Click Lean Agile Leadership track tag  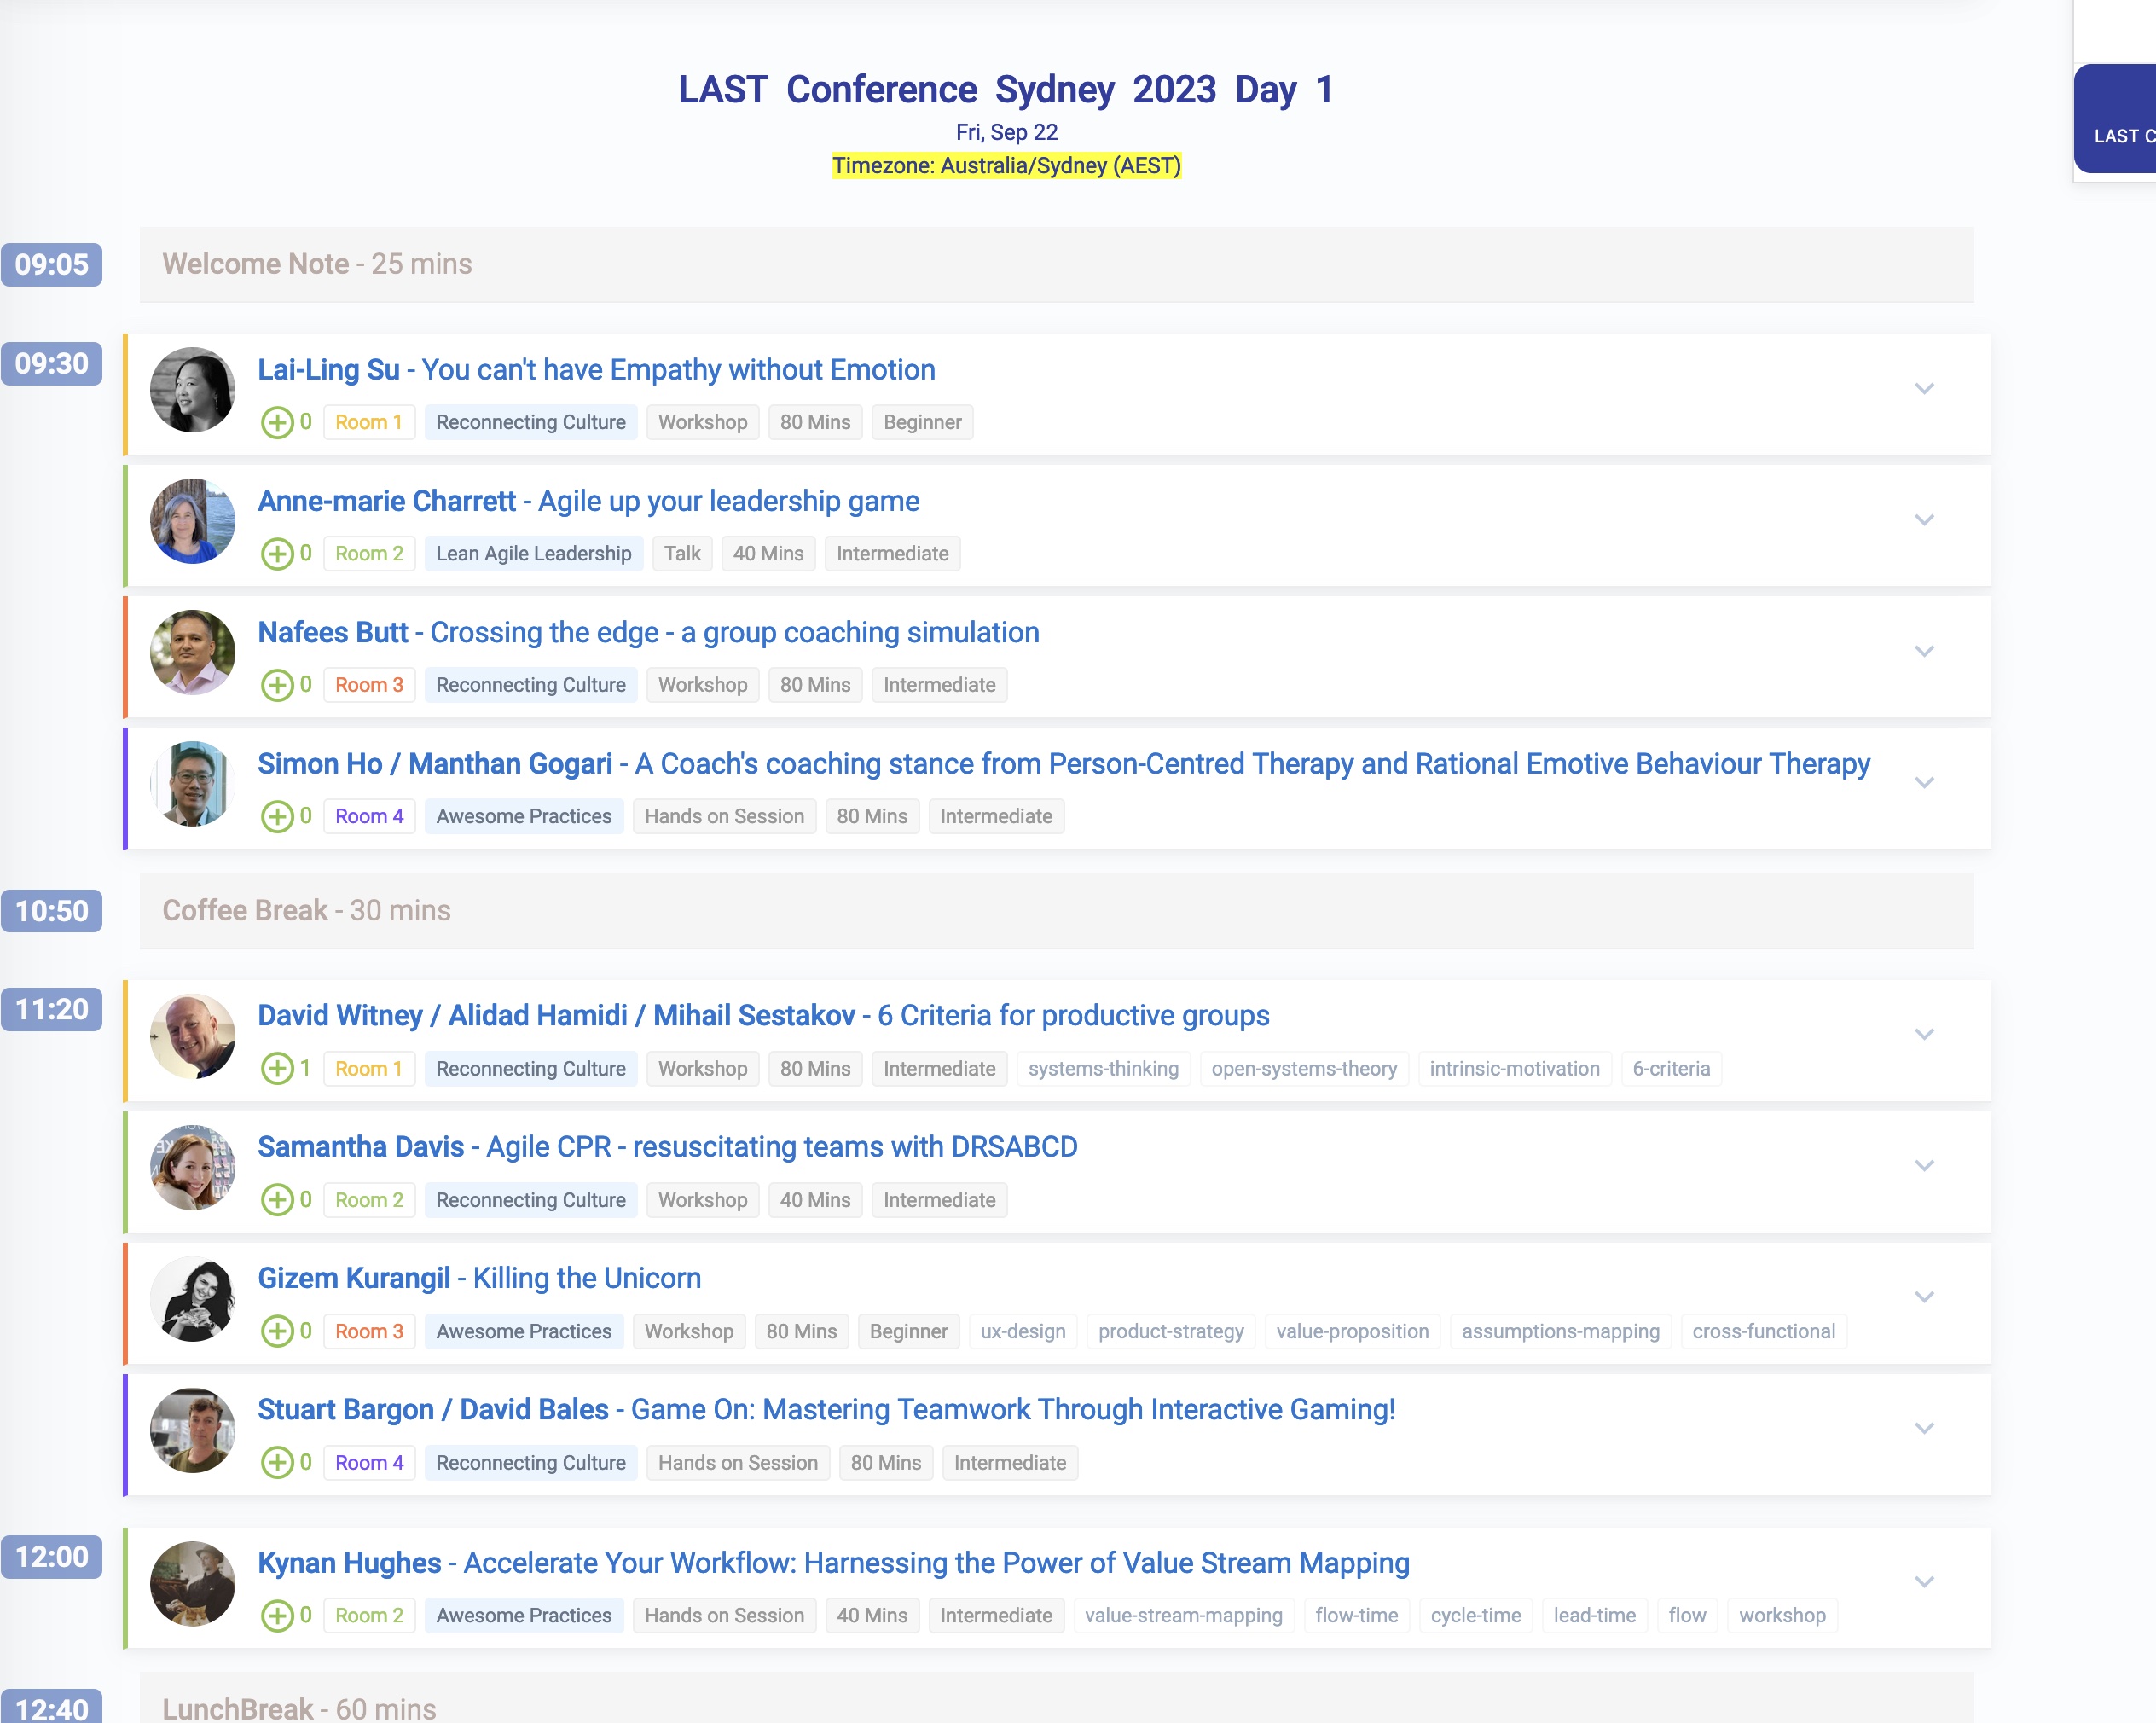coord(533,553)
